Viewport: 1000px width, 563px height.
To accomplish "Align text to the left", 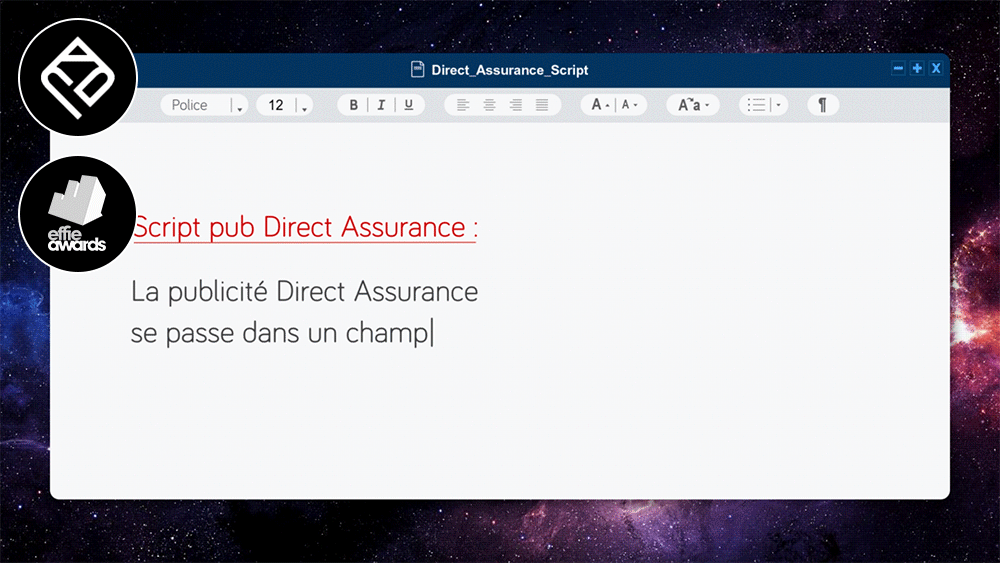I will coord(463,105).
